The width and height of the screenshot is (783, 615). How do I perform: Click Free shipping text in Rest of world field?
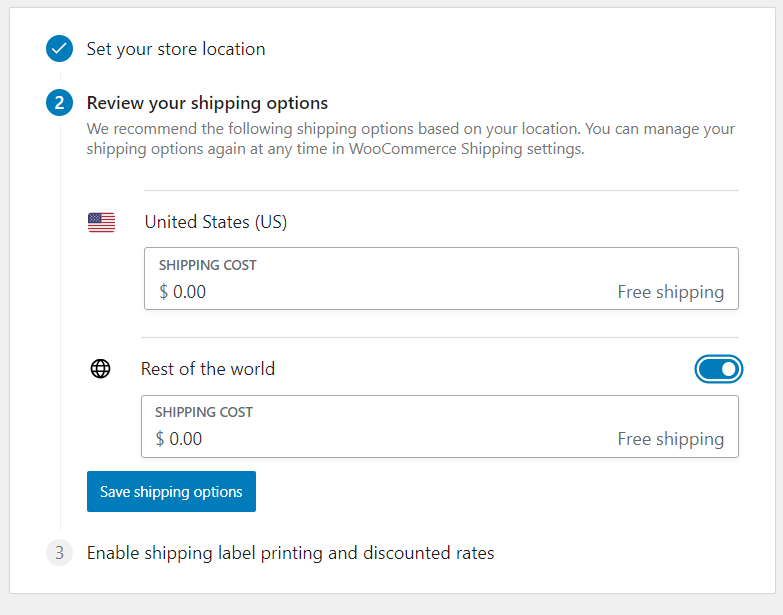tap(670, 439)
